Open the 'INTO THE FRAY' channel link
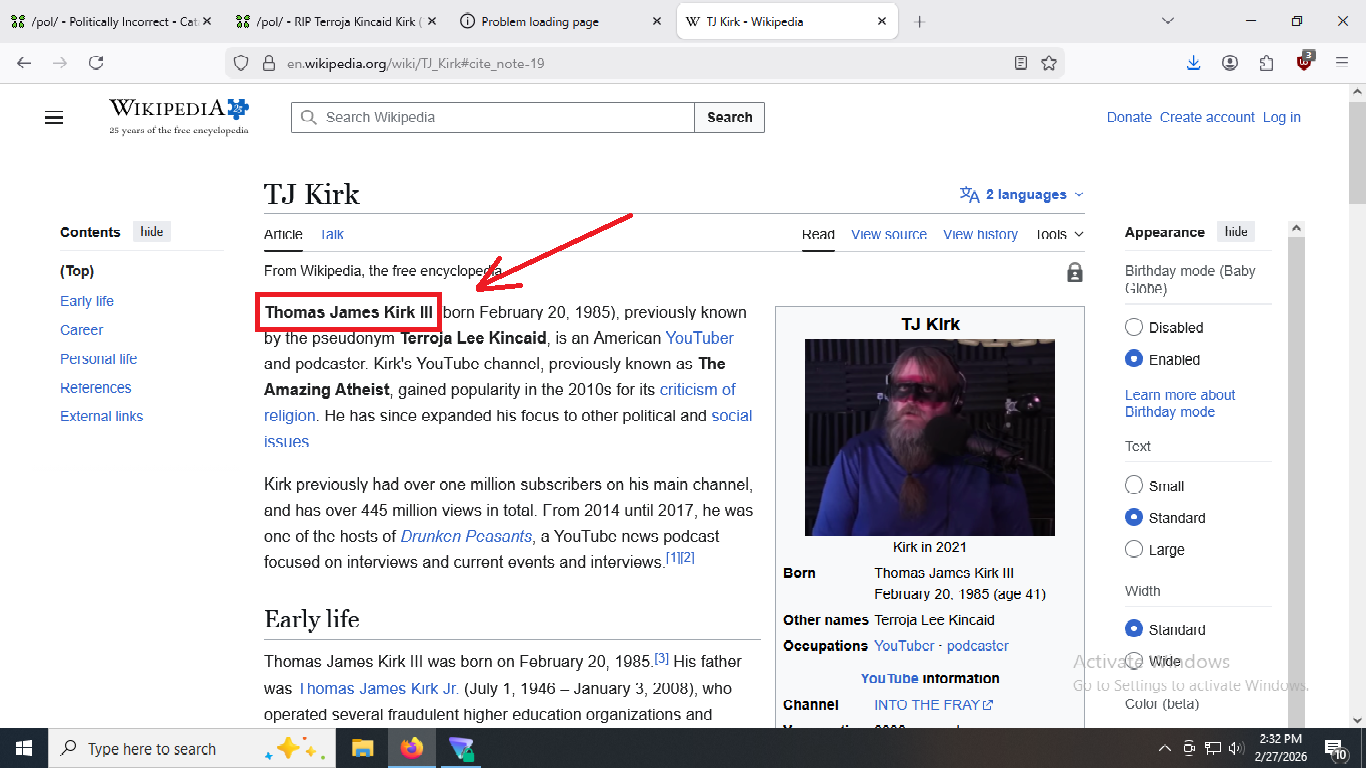 (933, 704)
